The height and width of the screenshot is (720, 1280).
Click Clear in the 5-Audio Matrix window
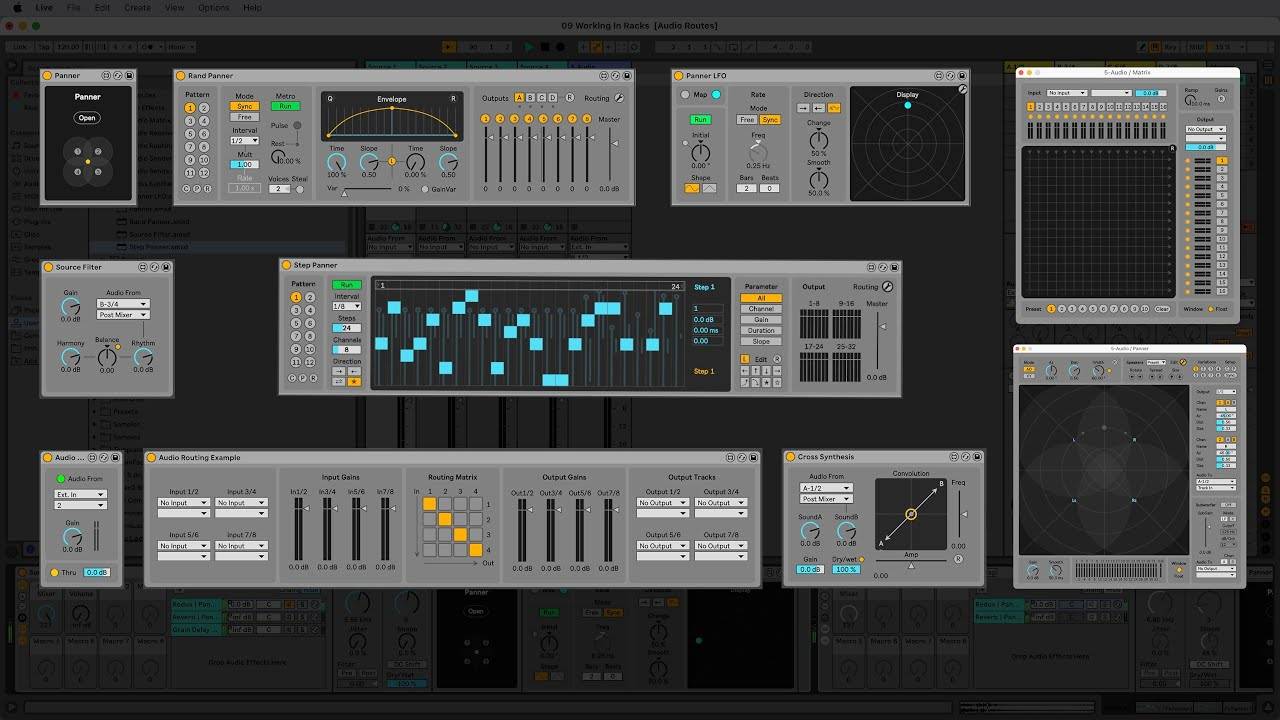[x=1161, y=309]
